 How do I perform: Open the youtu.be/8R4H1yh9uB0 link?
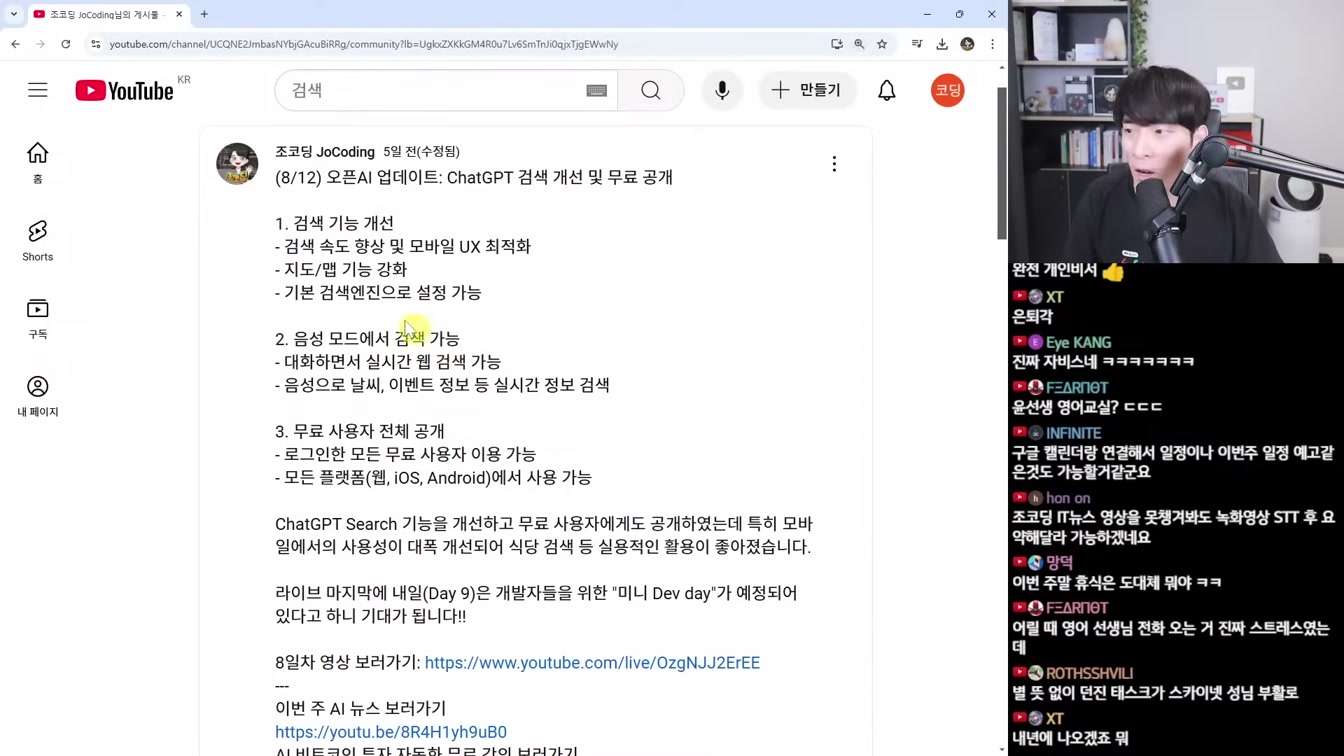391,732
